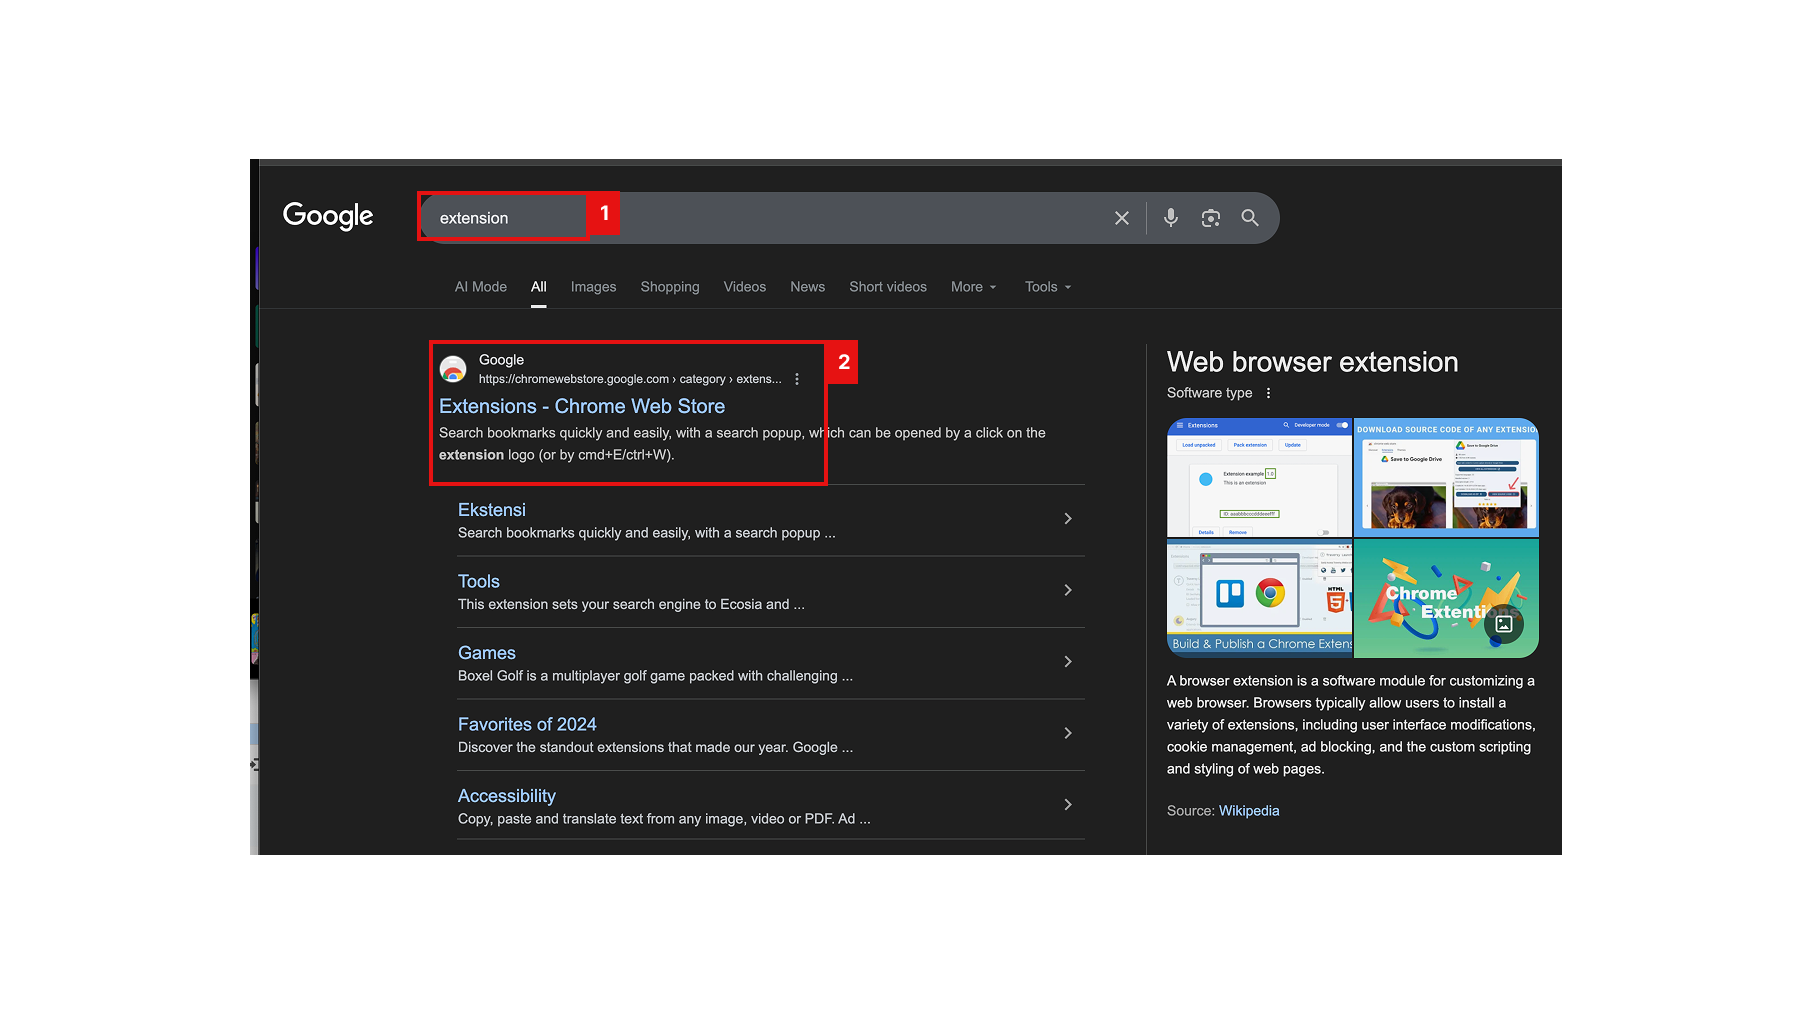1813x1014 pixels.
Task: Click image gallery icon on Chrome Extensions thumbnail
Action: (x=1503, y=624)
